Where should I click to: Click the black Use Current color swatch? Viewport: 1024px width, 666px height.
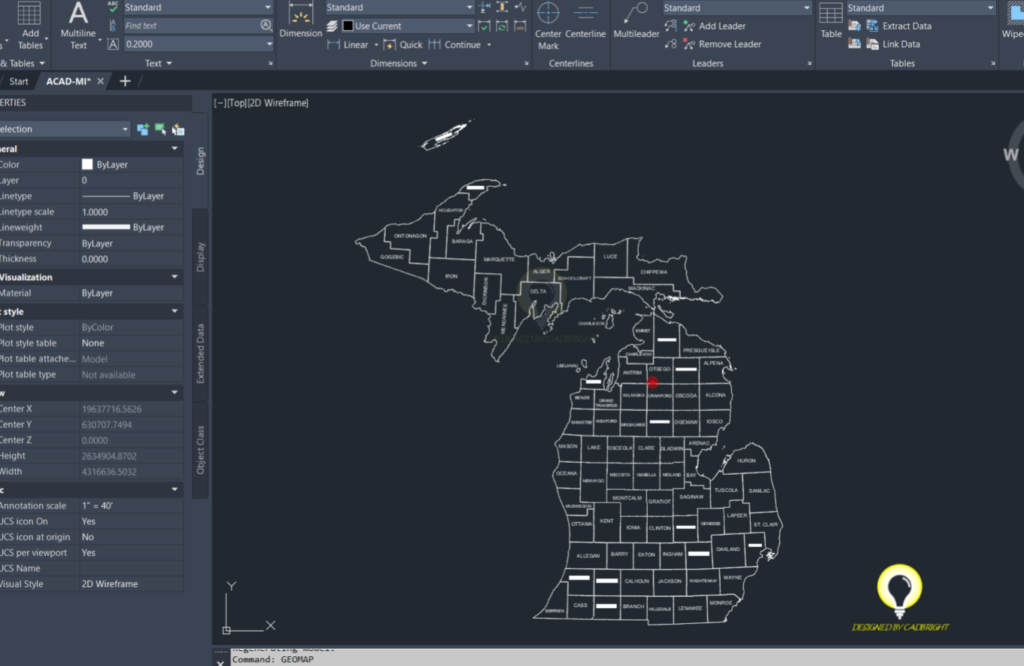click(x=348, y=26)
